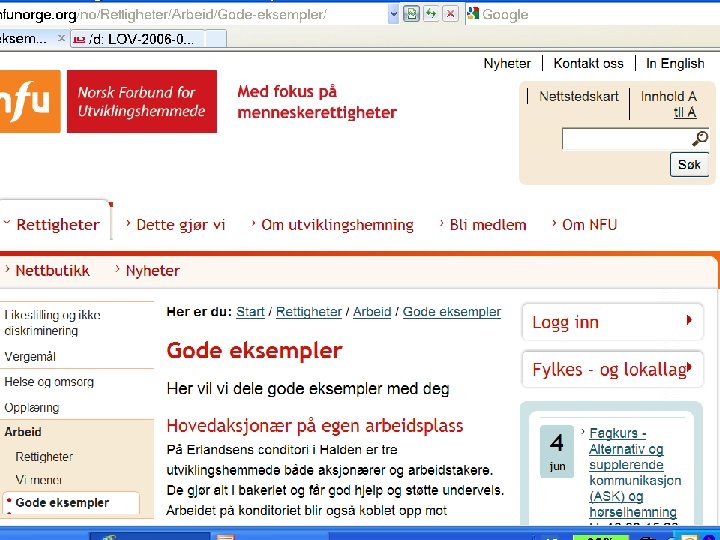Screen dimensions: 720x540
Task: Click the Norsk Forbund for Utviklingshemmede red banner
Action: click(142, 101)
